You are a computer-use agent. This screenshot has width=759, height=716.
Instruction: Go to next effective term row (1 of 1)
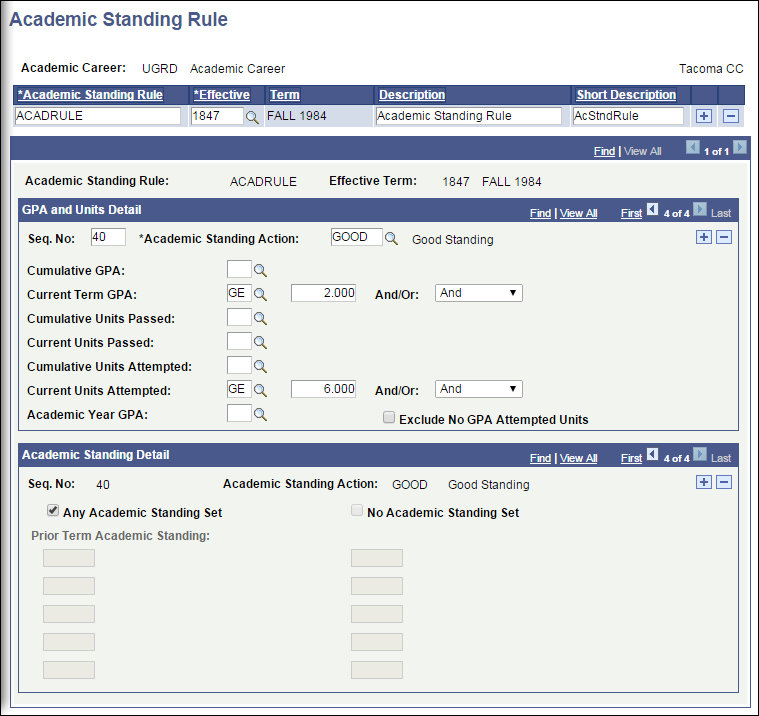[740, 147]
